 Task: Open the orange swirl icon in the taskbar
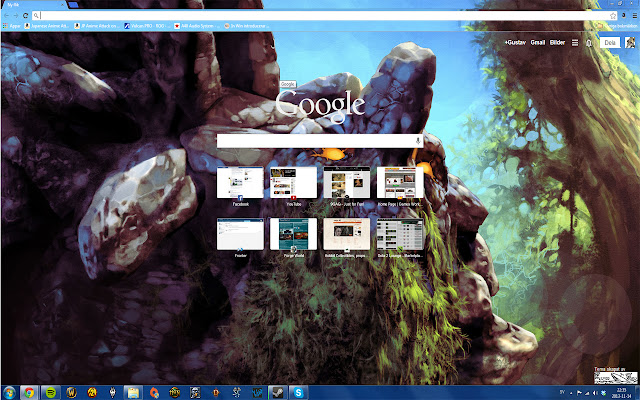coord(154,393)
